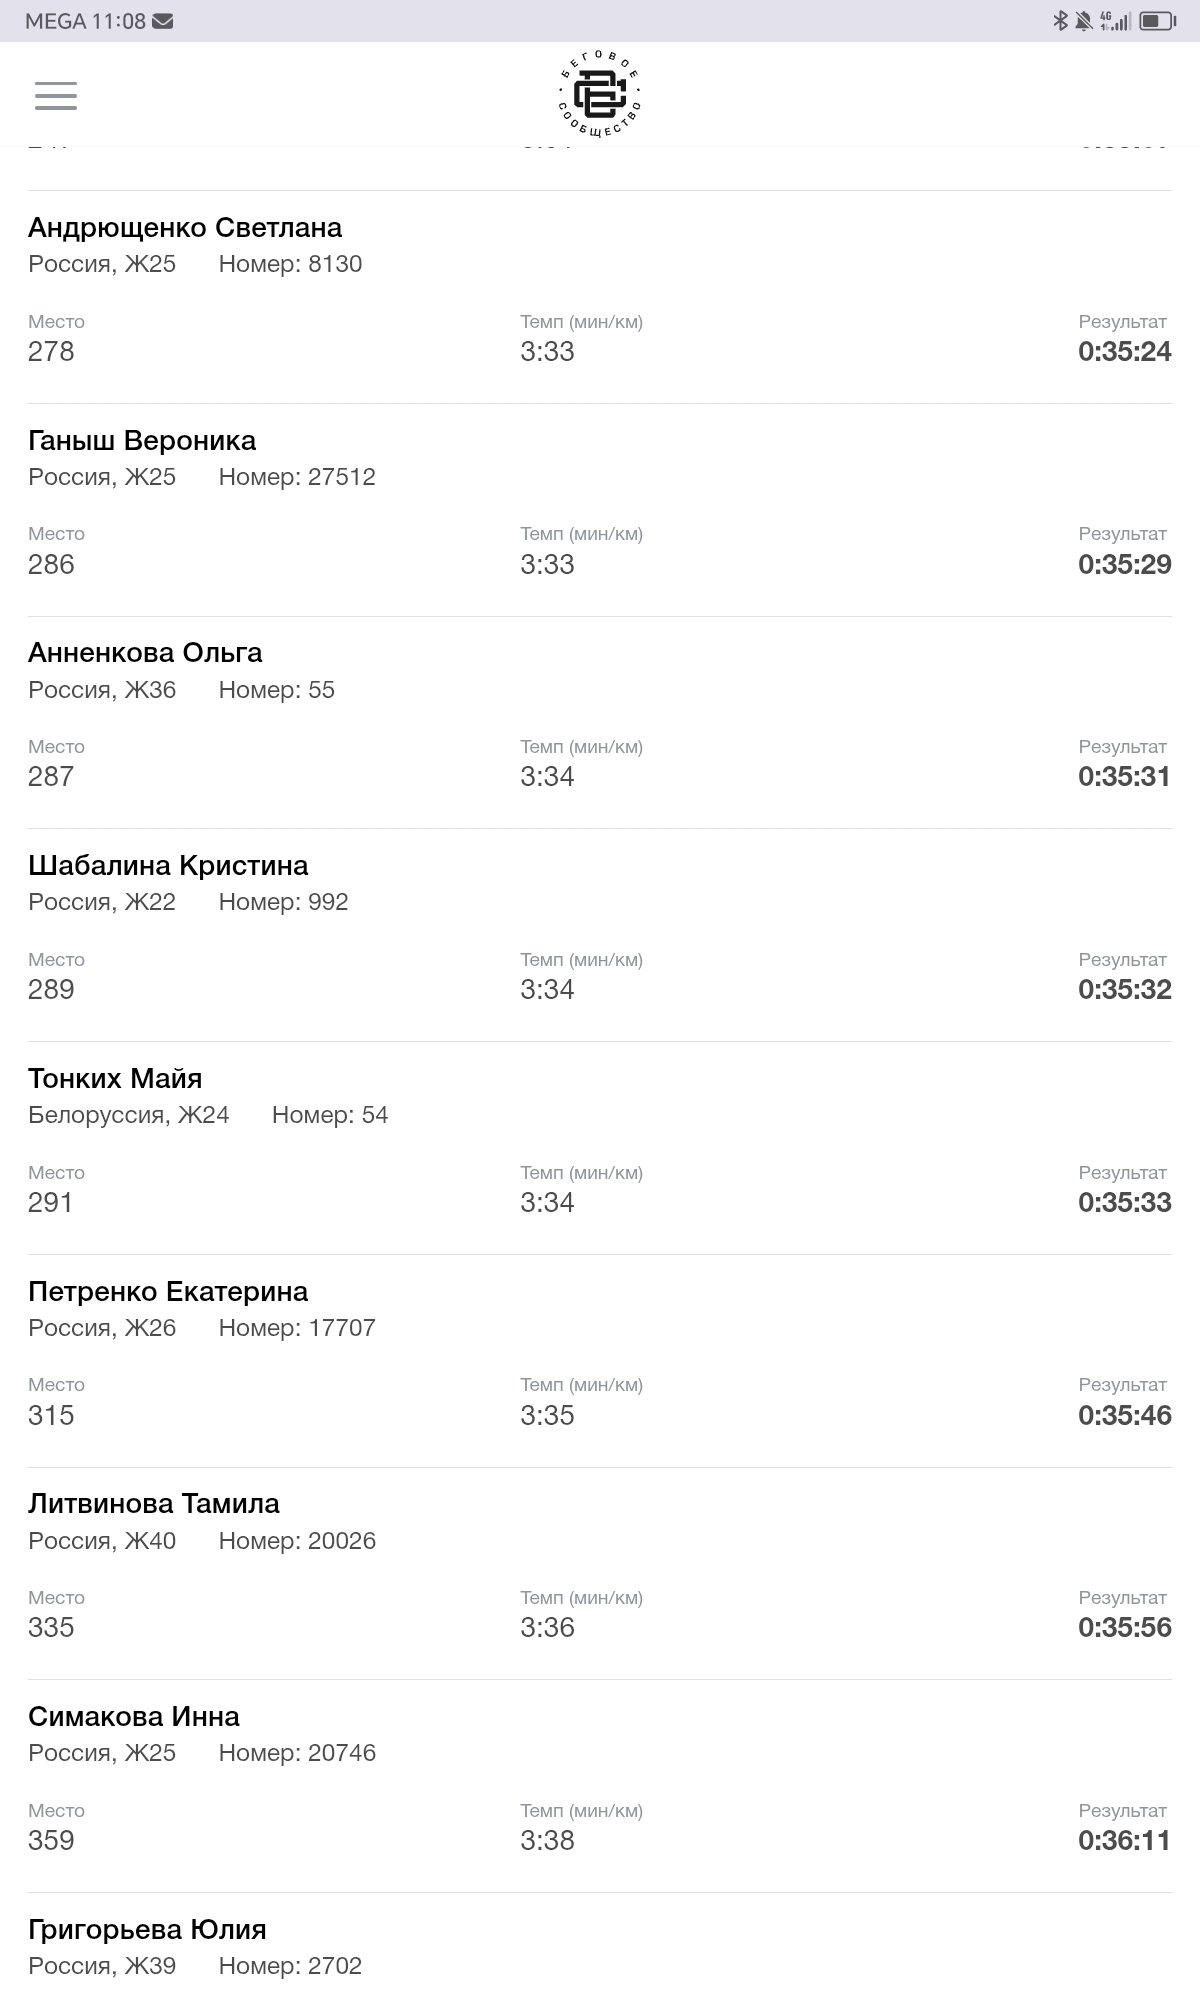Screen dimensions: 1200x2000
Task: Open Андрющенко Светлана's result entry
Action: pyautogui.click(x=185, y=228)
